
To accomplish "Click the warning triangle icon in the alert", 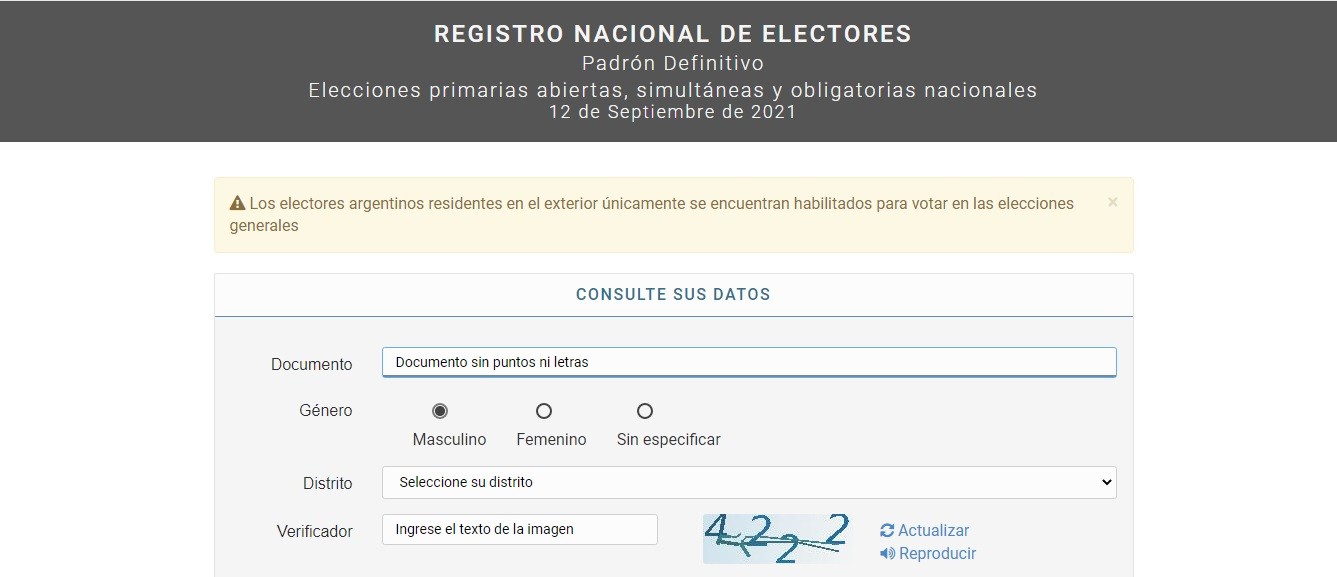I will pyautogui.click(x=238, y=202).
